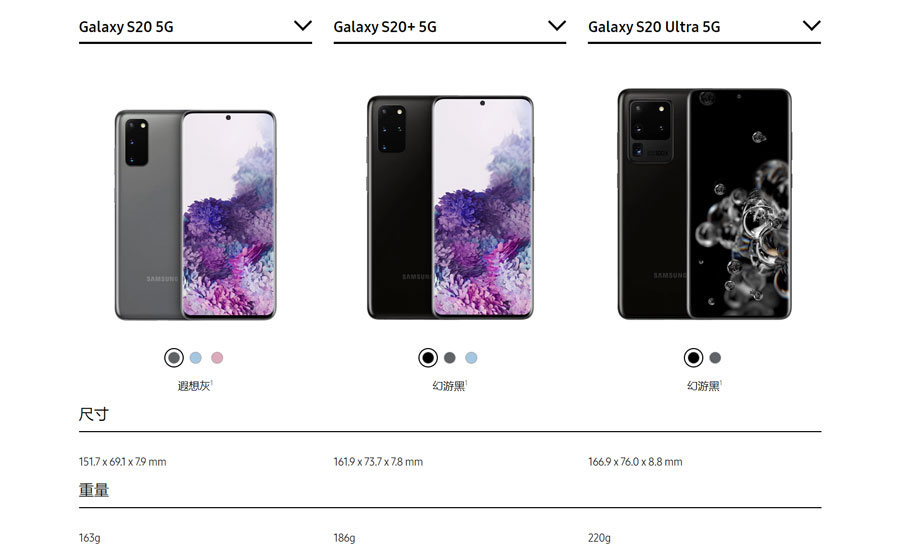This screenshot has height=557, width=900.
Task: Click the black Galaxy S20+ phone image
Action: (450, 207)
